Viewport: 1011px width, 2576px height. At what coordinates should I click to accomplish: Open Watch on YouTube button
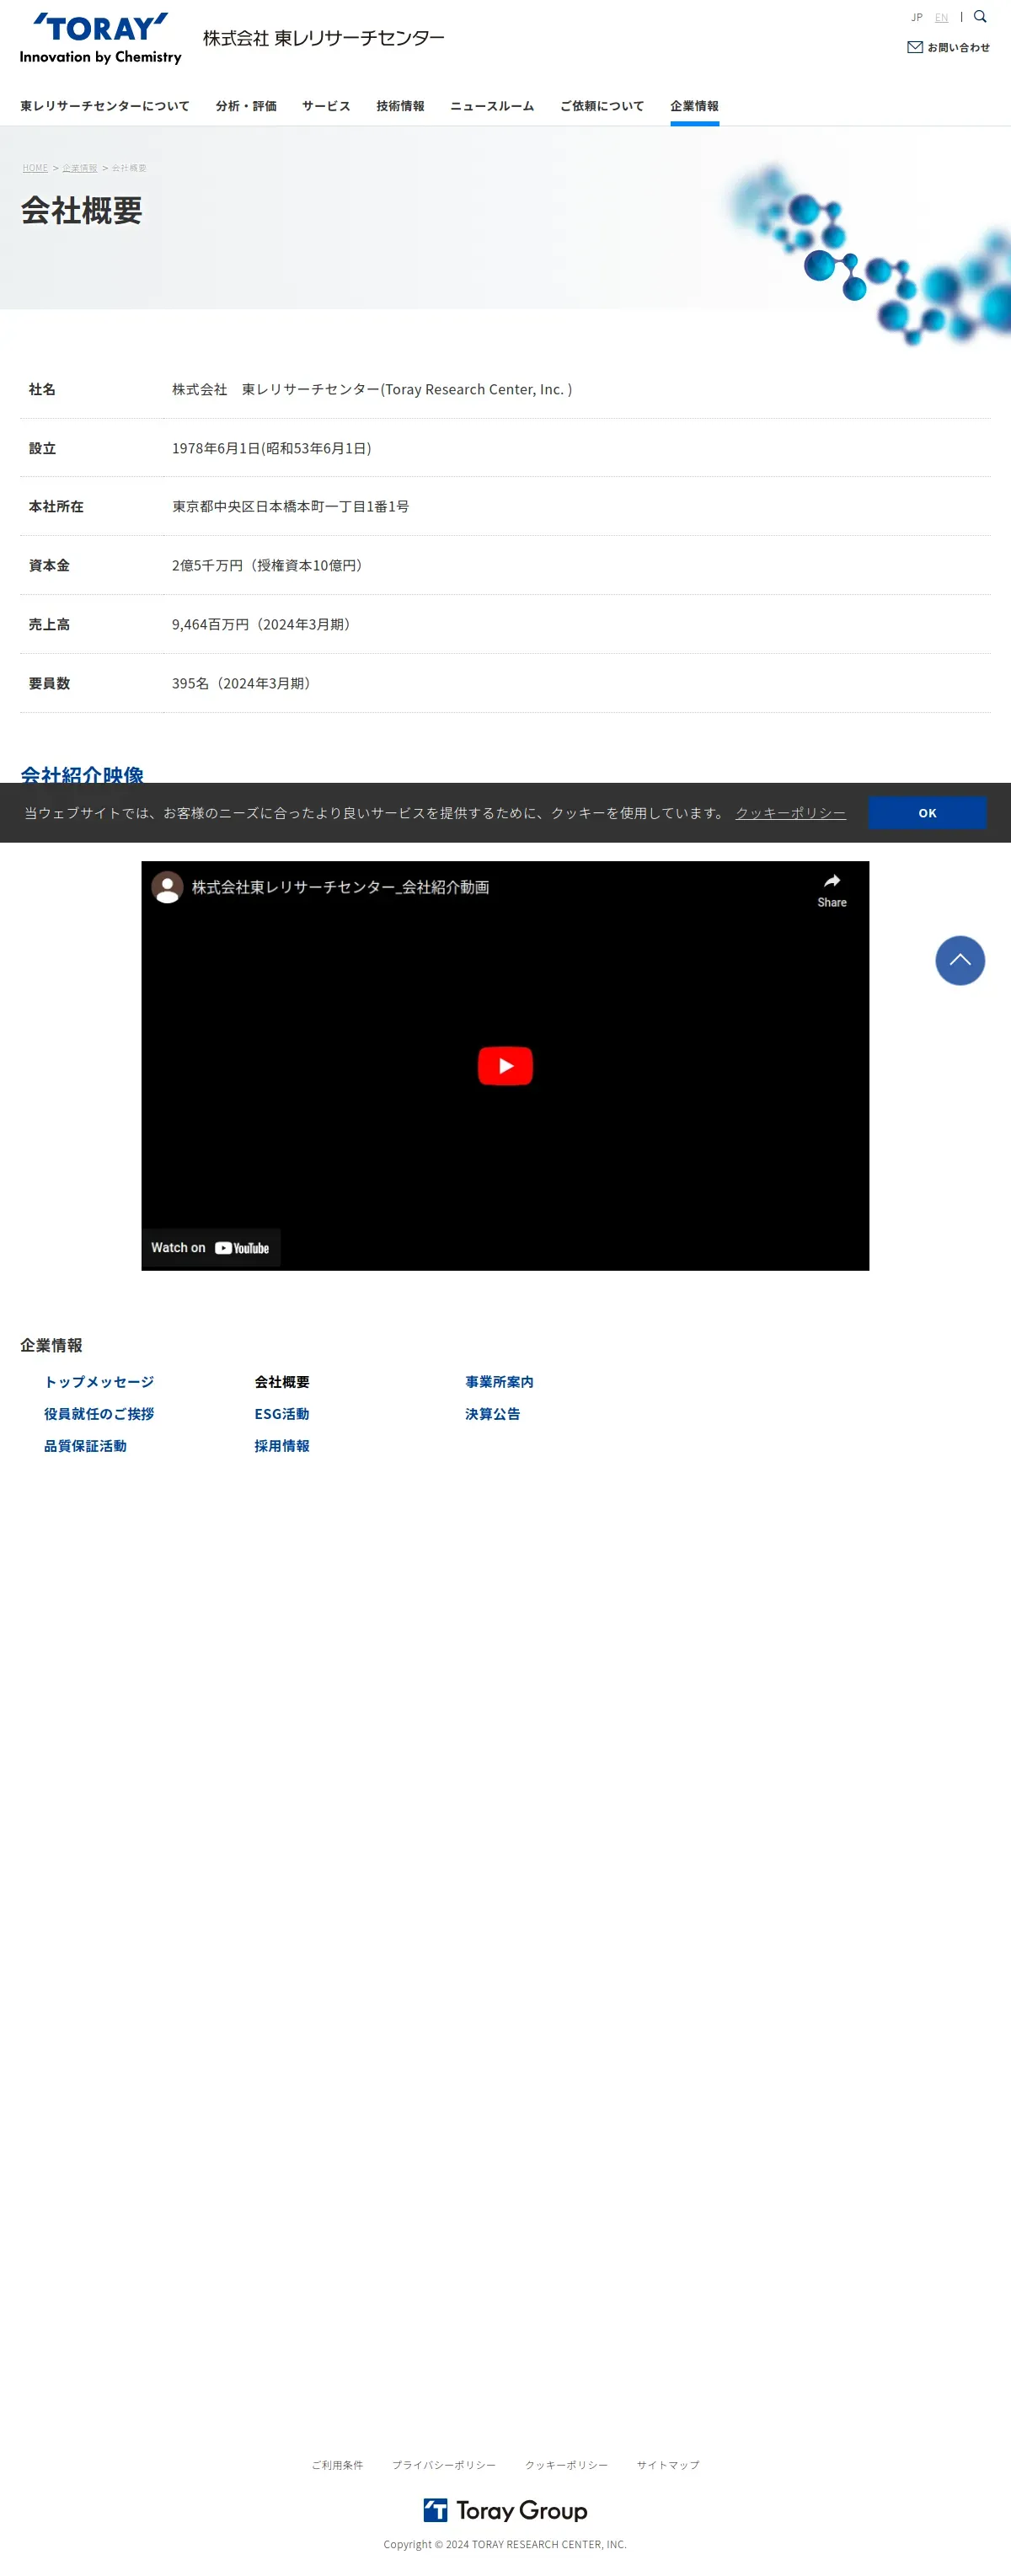[211, 1248]
